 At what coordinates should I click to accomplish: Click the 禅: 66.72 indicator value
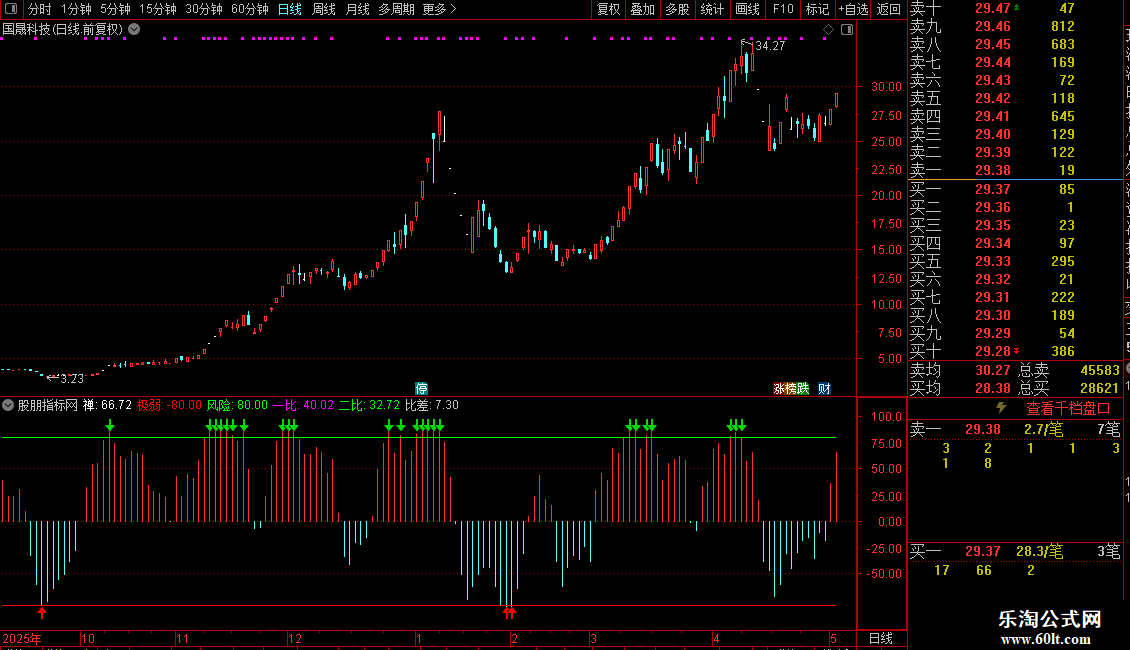107,405
